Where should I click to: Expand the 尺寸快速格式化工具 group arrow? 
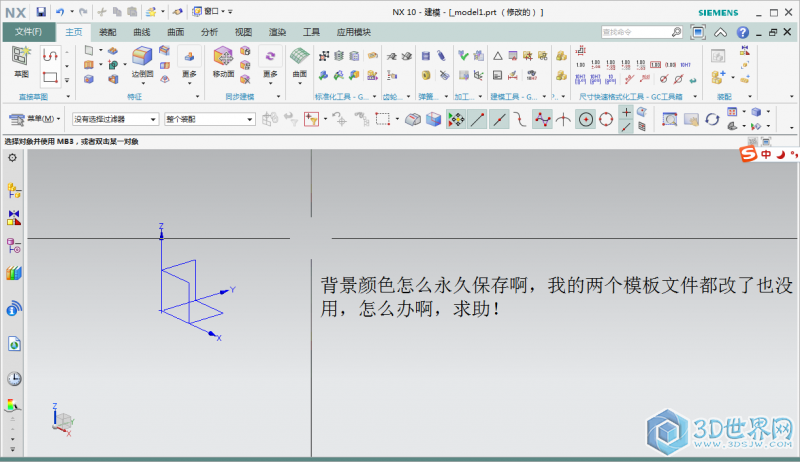[x=695, y=96]
